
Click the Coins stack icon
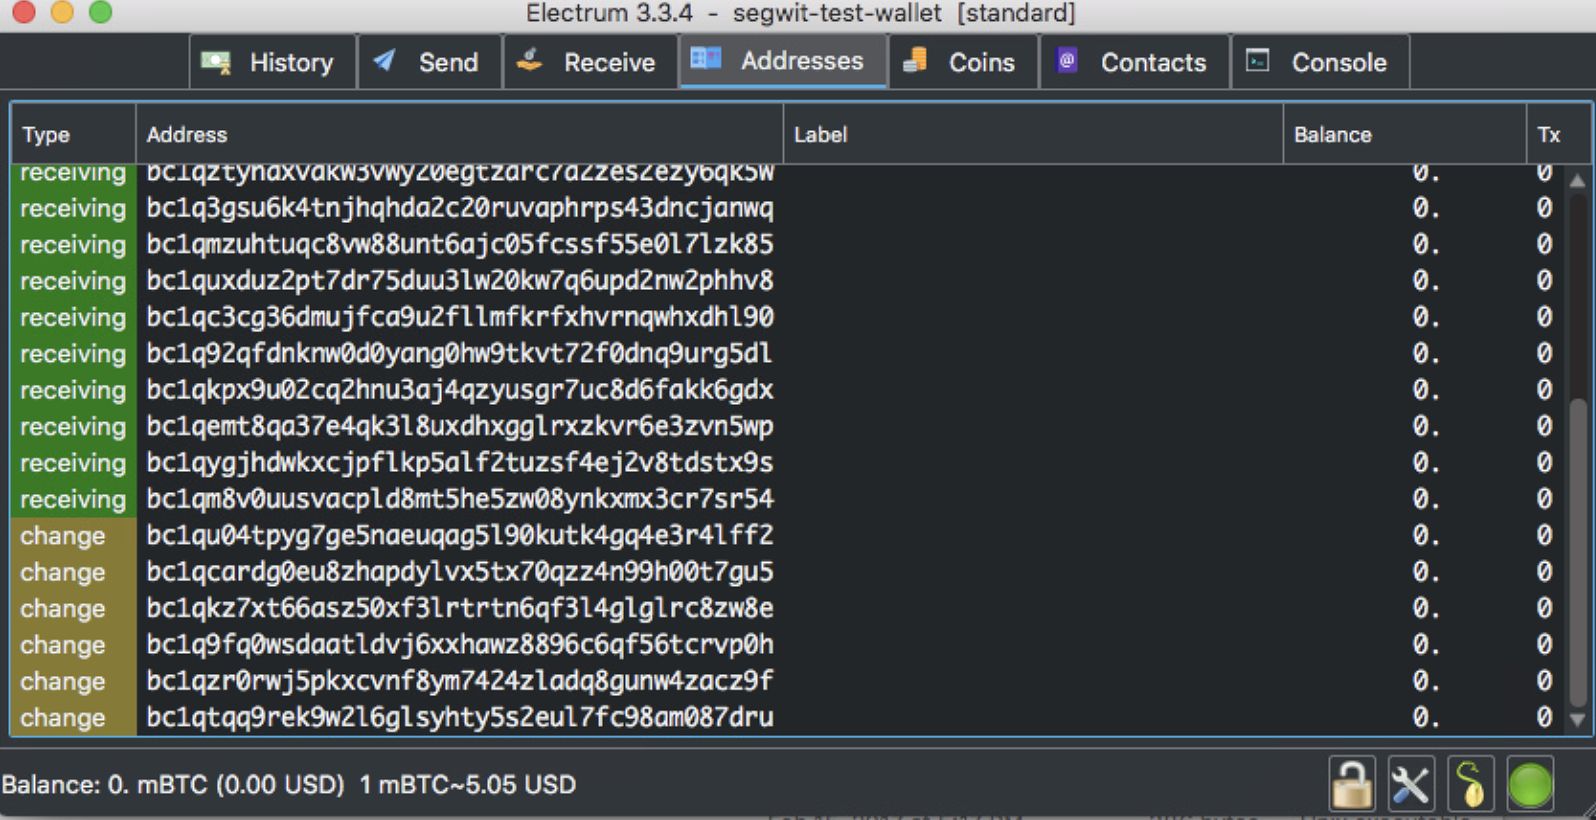[x=914, y=60]
